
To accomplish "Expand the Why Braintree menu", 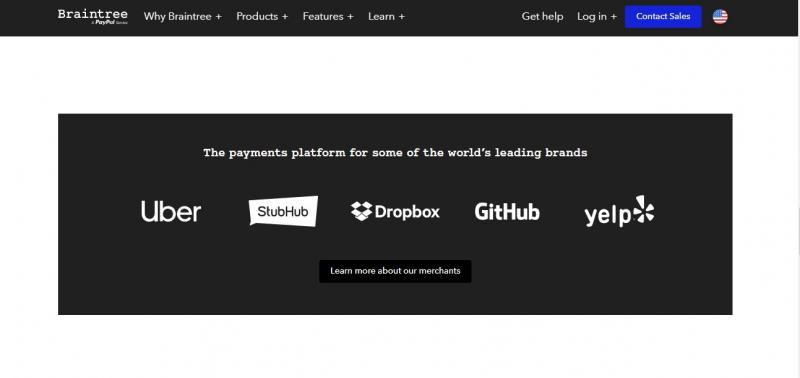I will [x=183, y=16].
